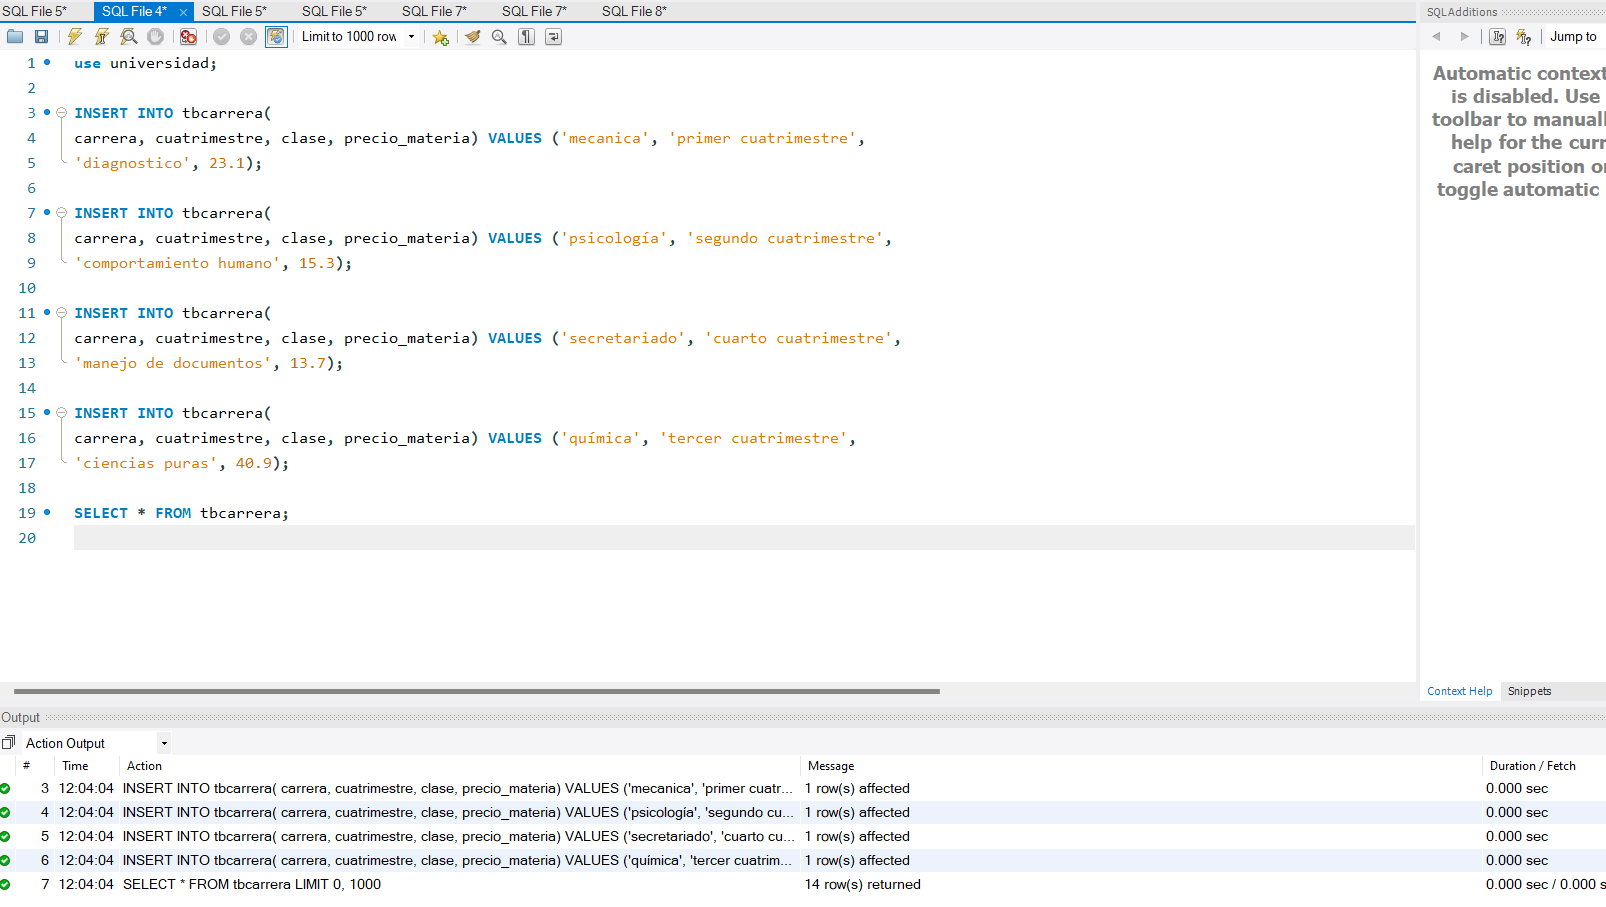Click the Duration / Fetch column header

[x=1533, y=766]
